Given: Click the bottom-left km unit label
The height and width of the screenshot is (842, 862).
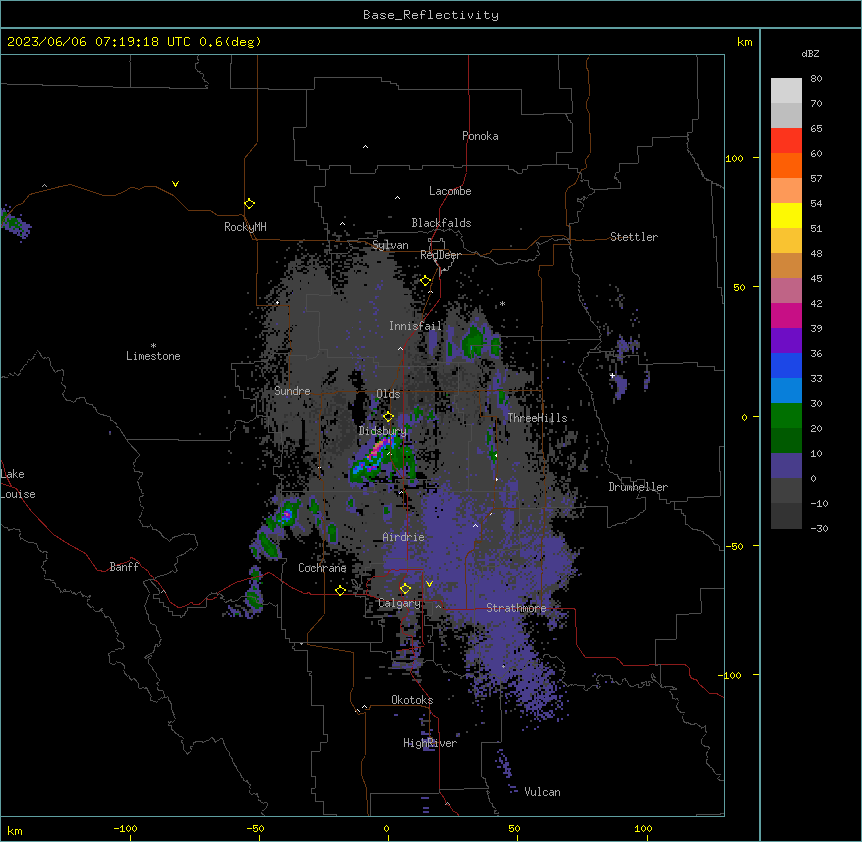Looking at the screenshot, I should click(x=15, y=830).
